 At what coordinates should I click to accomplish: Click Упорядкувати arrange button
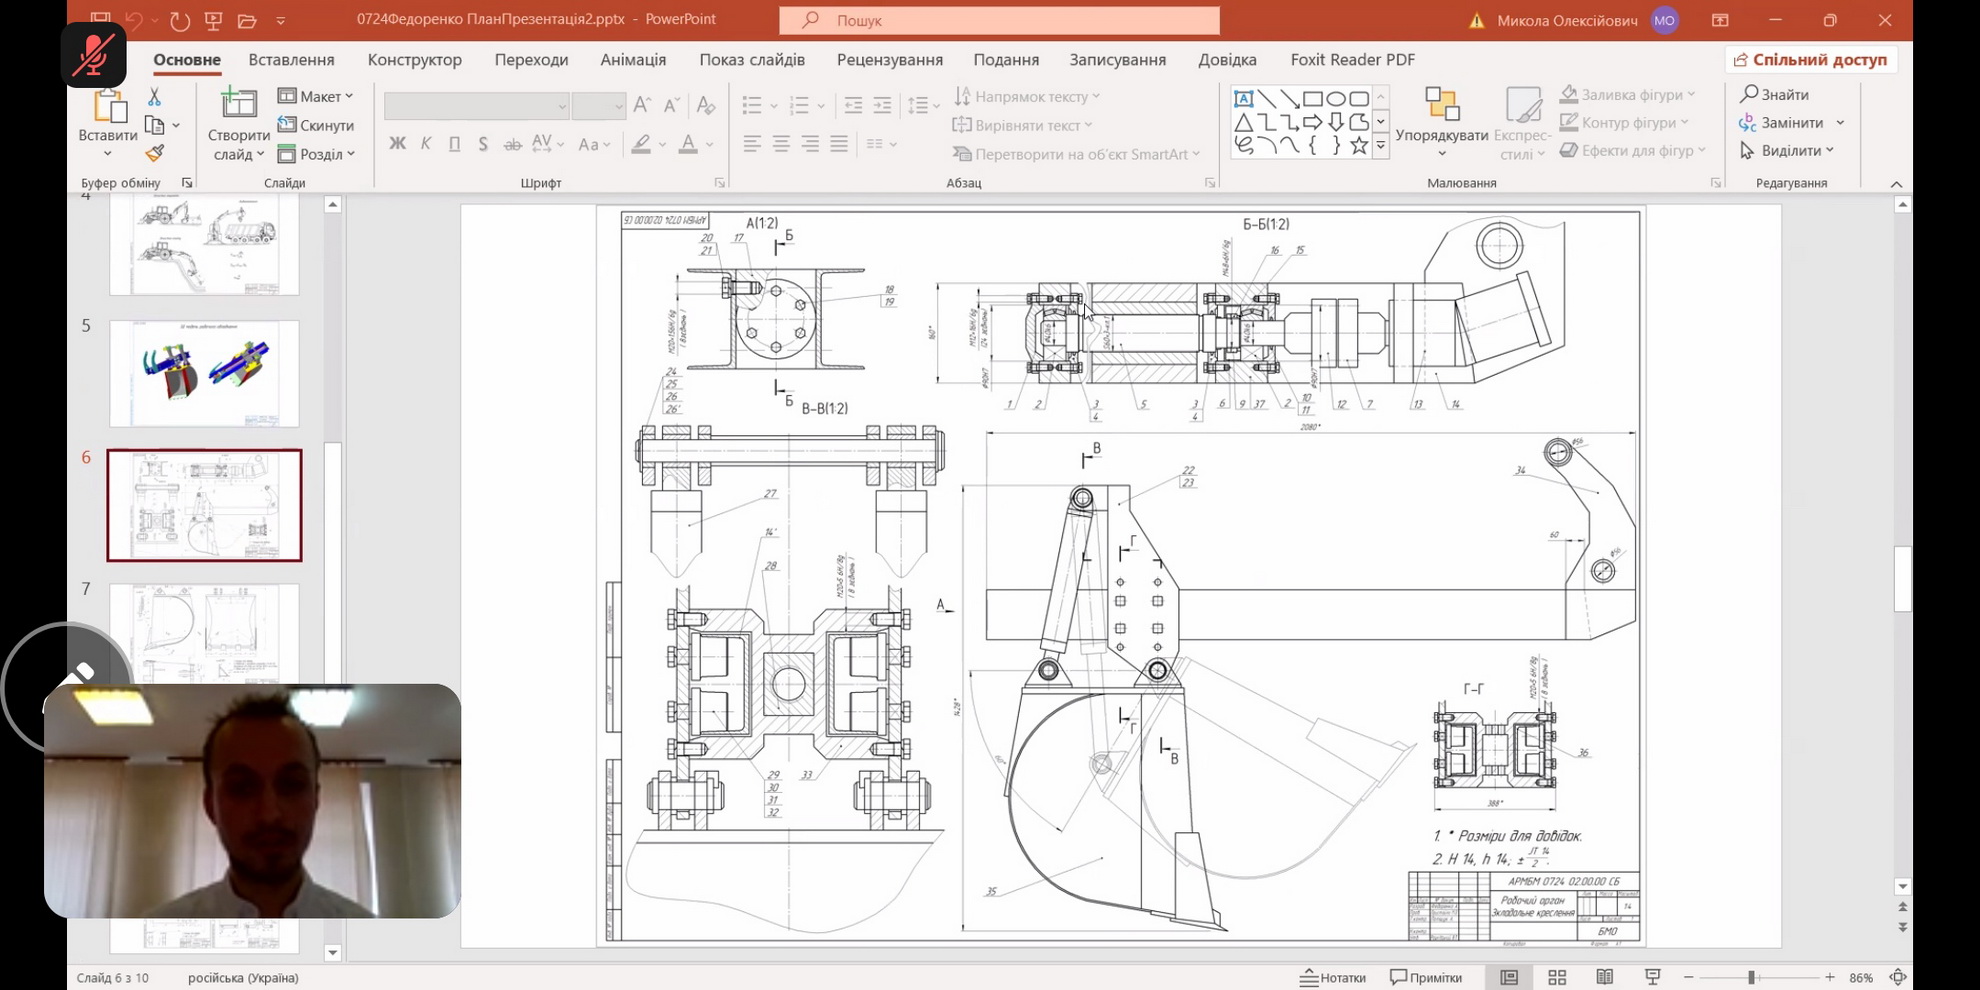pyautogui.click(x=1442, y=122)
